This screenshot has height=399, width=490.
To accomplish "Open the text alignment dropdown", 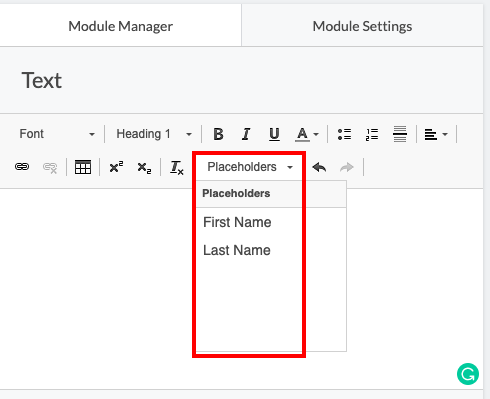I will click(436, 134).
